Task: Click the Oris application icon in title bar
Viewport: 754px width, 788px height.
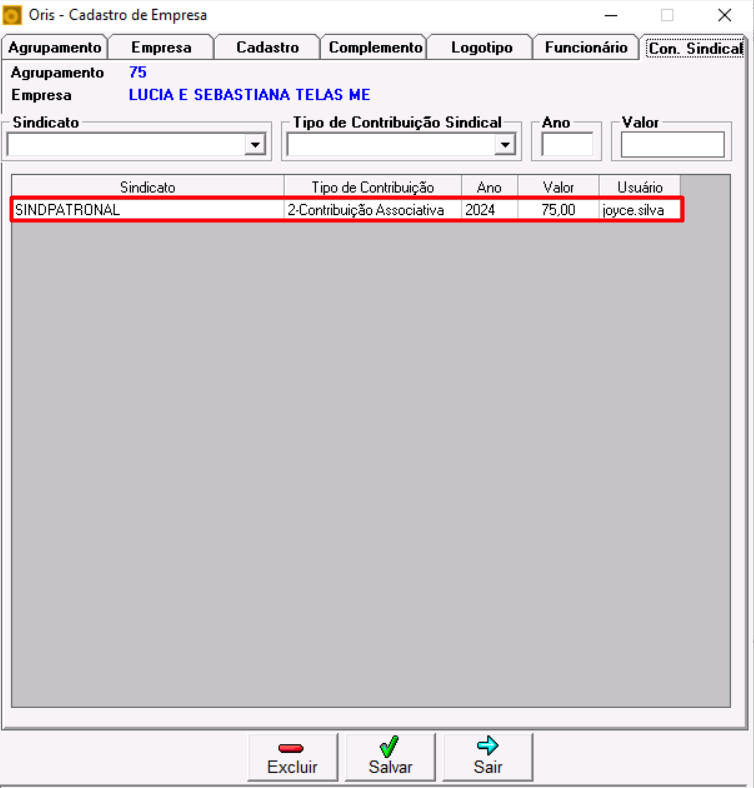Action: (13, 15)
